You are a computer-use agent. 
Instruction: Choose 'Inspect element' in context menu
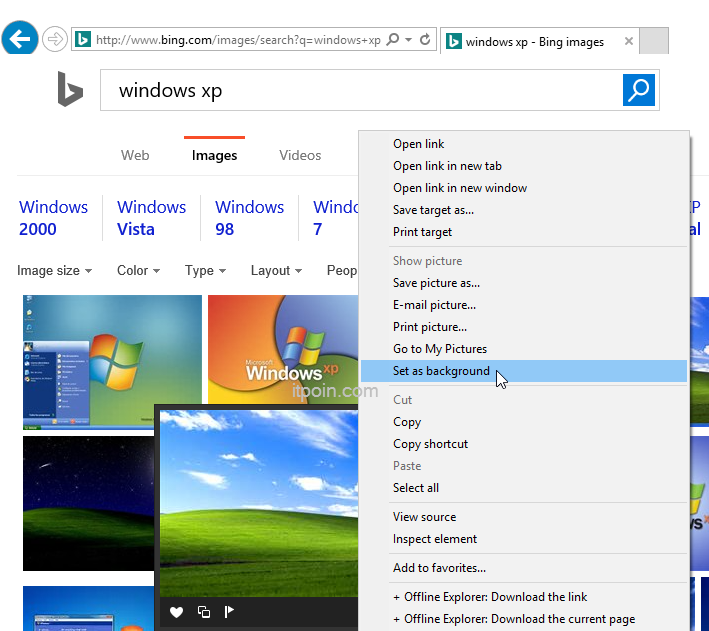pyautogui.click(x=524, y=539)
